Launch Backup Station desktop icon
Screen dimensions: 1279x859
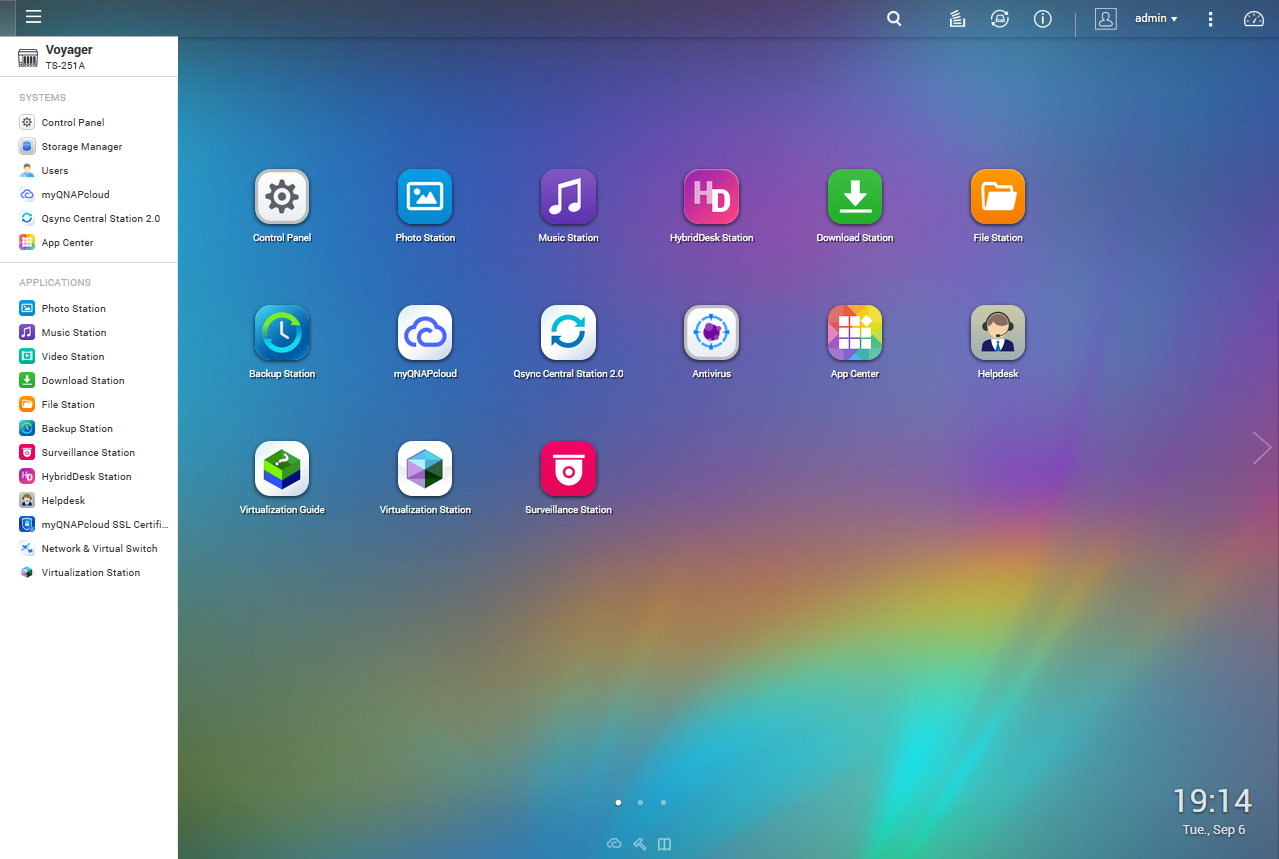pyautogui.click(x=282, y=332)
